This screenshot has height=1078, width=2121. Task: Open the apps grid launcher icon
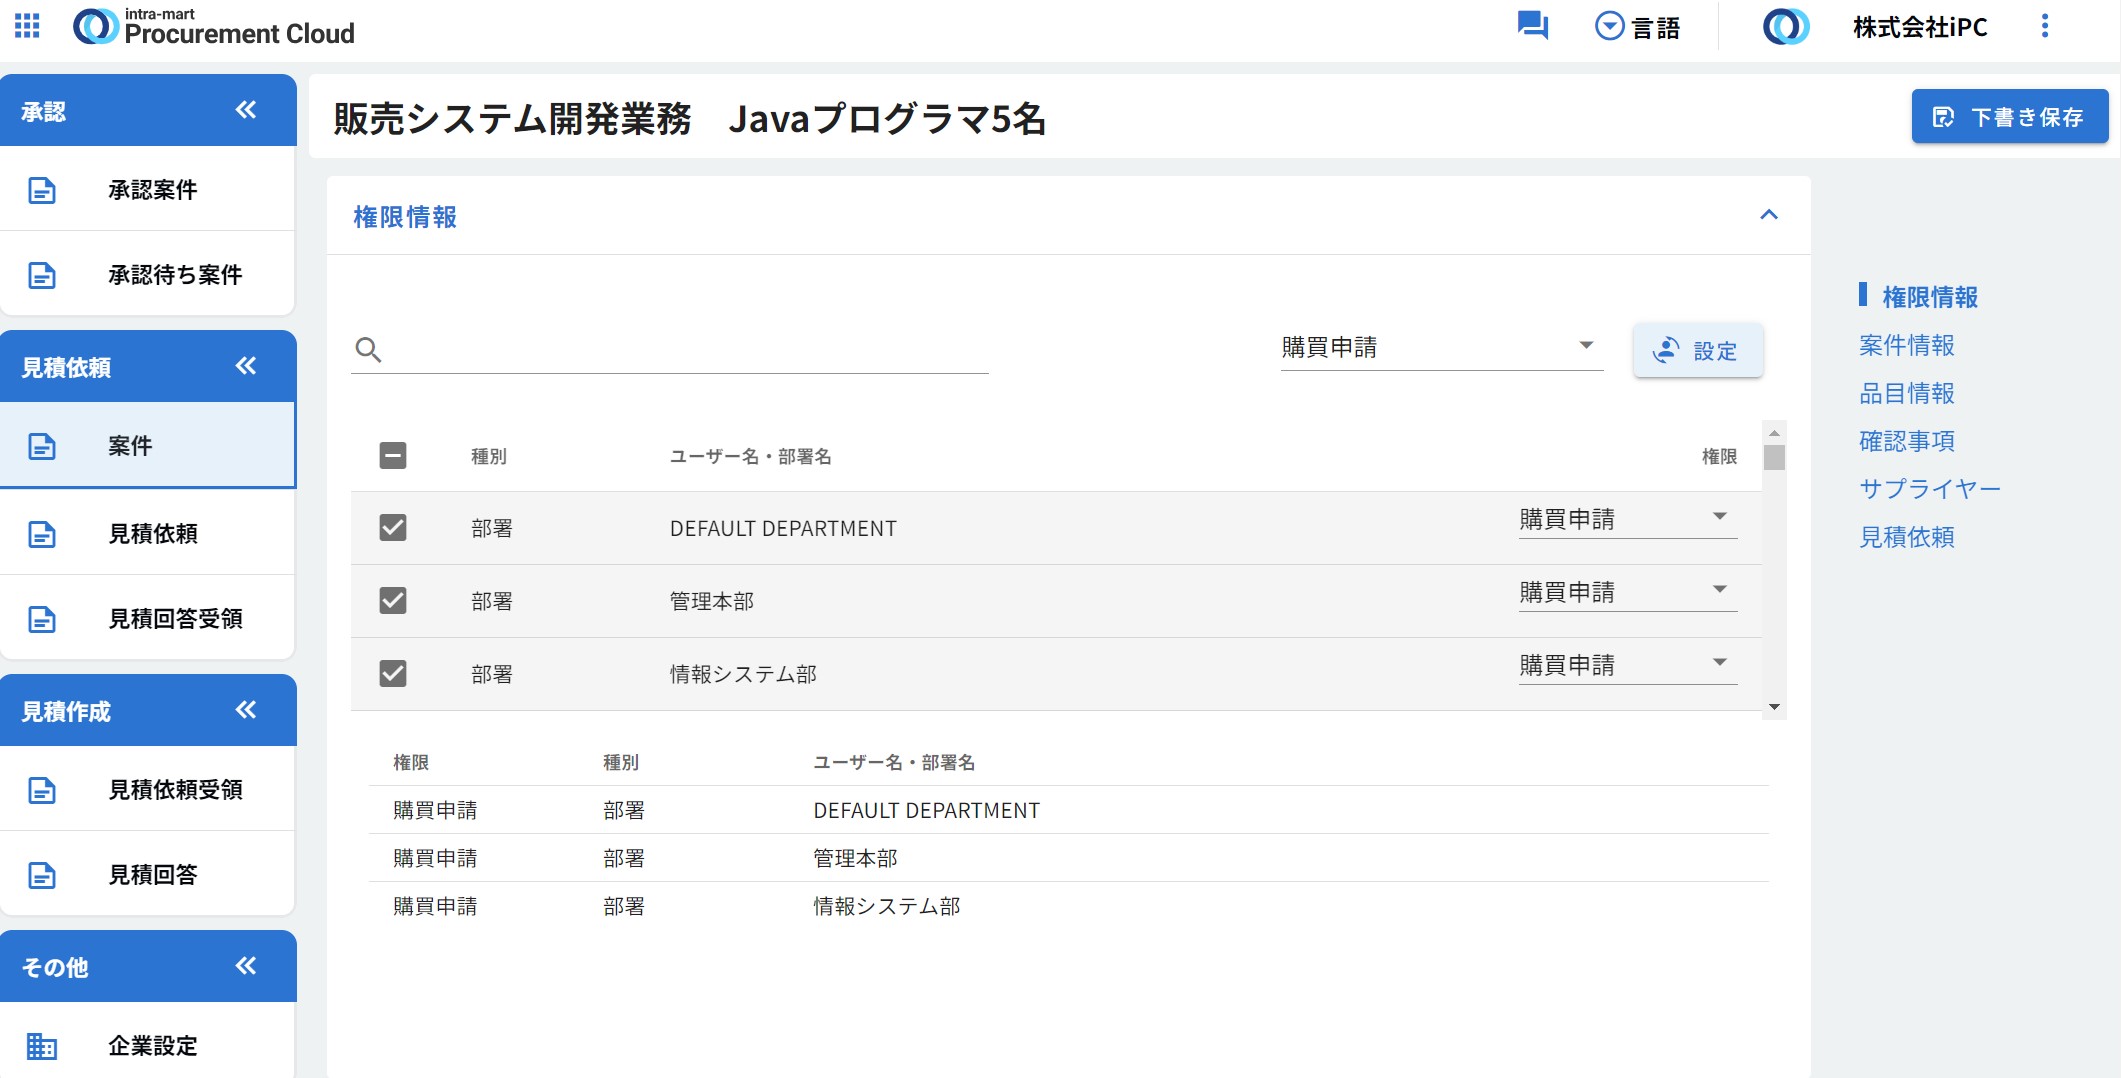click(27, 26)
